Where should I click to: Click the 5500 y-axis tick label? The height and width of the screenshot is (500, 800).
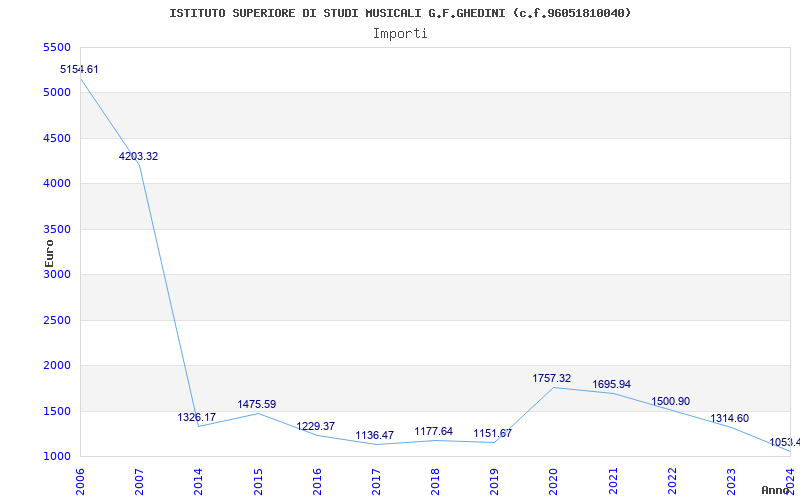(x=57, y=47)
